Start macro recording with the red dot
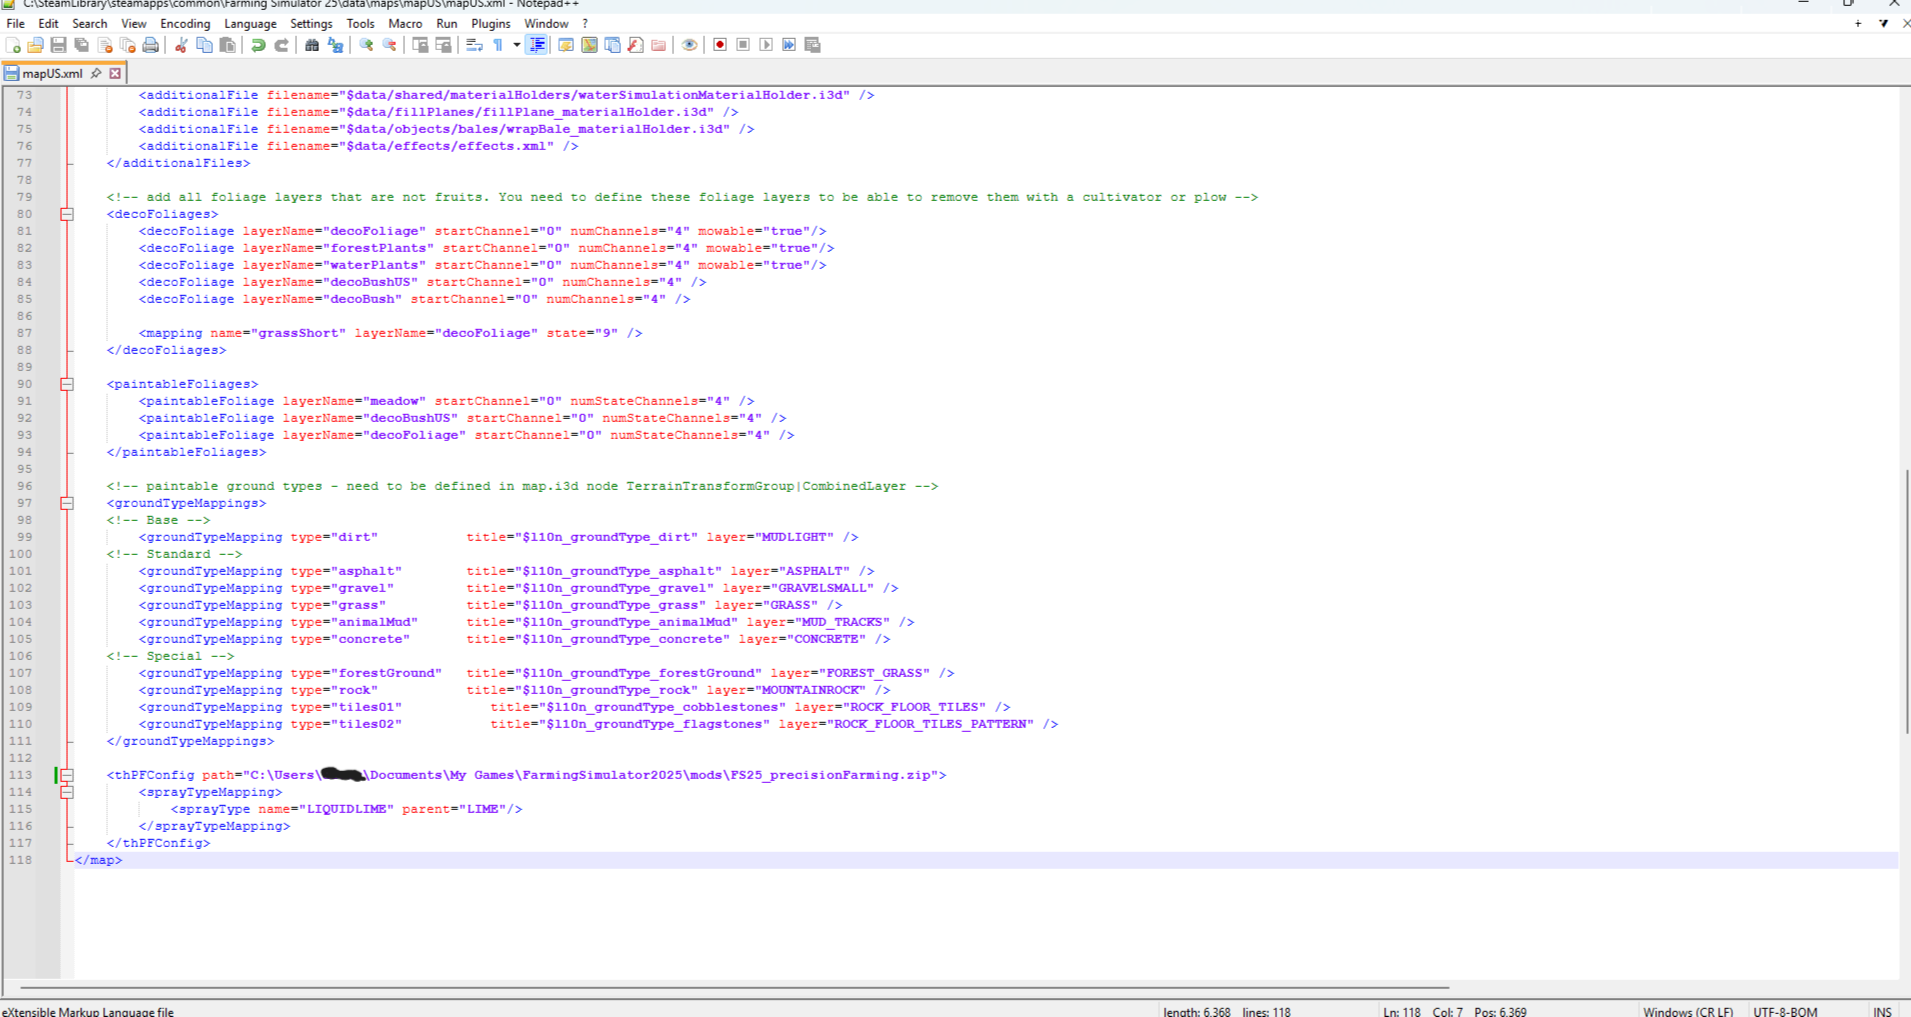The height and width of the screenshot is (1017, 1911). point(720,45)
